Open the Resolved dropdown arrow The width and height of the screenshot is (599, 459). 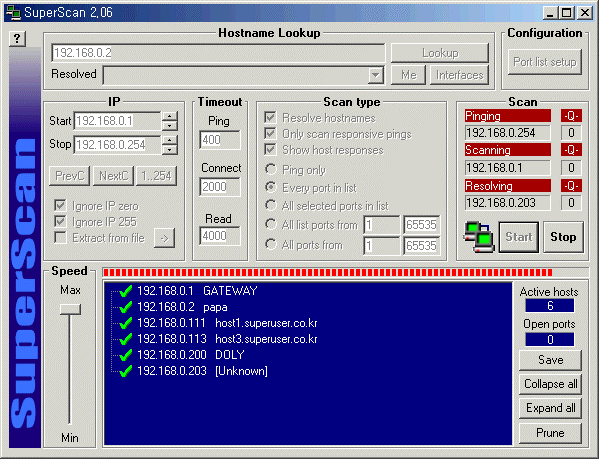(376, 75)
